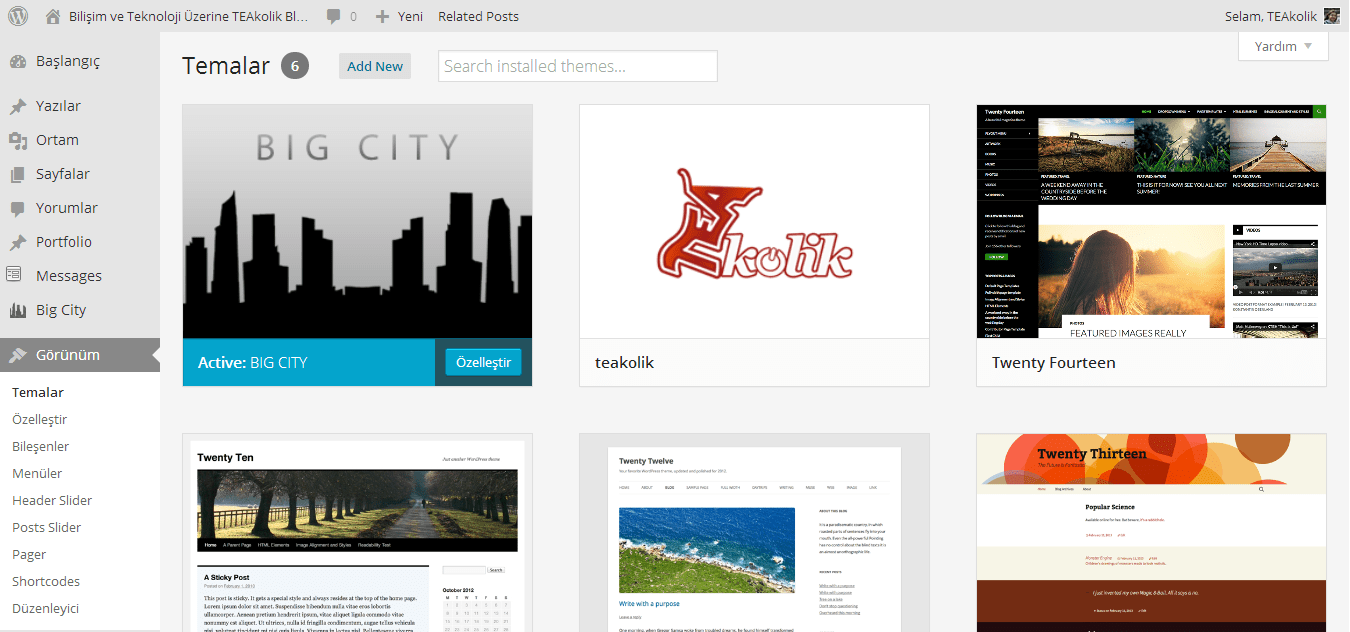Click the plus icon next to Yeni

pyautogui.click(x=382, y=16)
